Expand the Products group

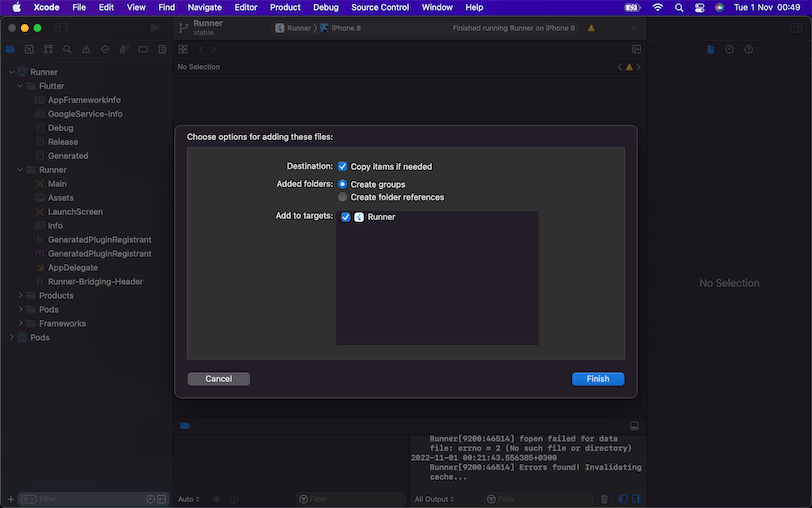[x=20, y=295]
